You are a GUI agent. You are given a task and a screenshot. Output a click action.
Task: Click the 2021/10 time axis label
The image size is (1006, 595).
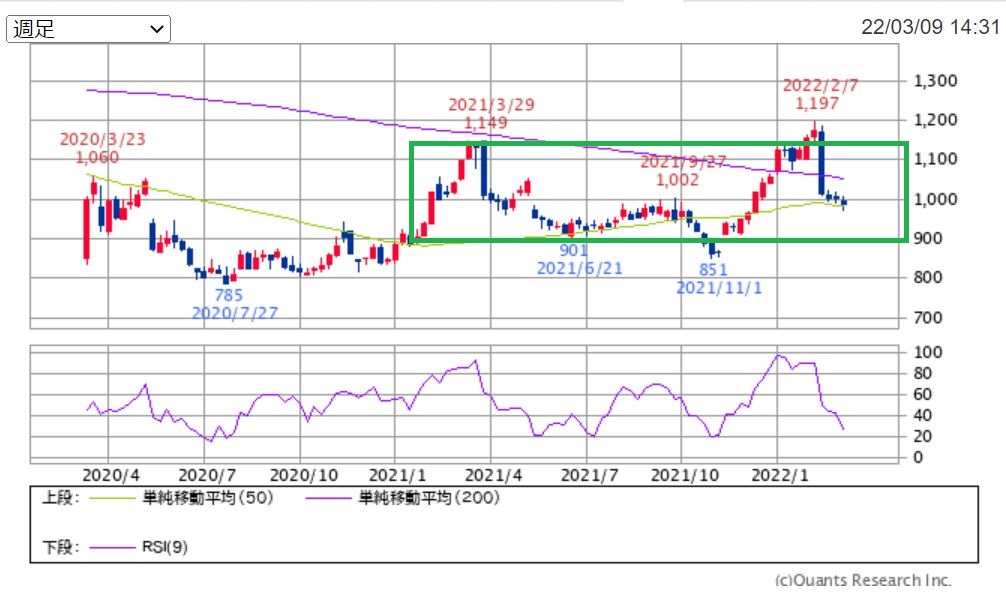(x=685, y=476)
